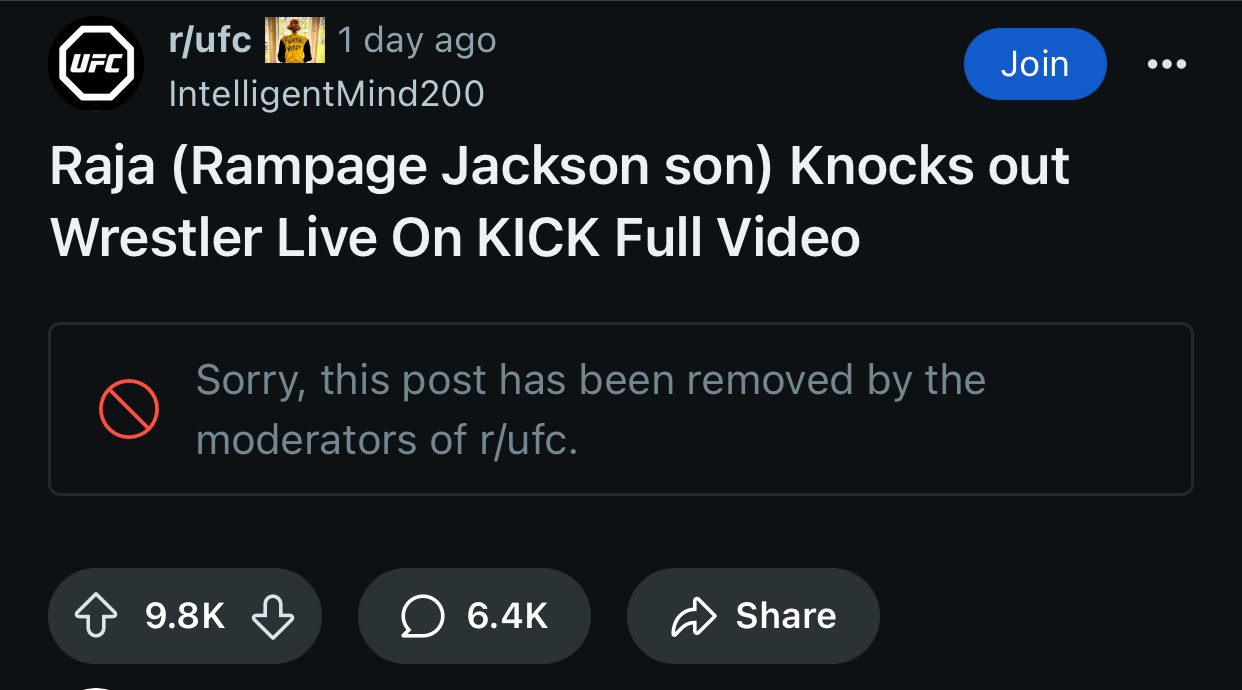Viewport: 1242px width, 690px height.
Task: Click the 9.8K vote score
Action: coord(185,616)
